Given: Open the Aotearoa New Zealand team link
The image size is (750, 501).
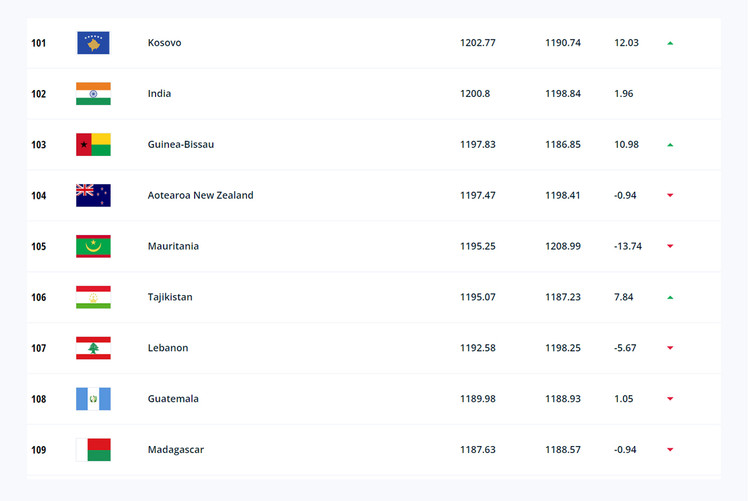Looking at the screenshot, I should click(x=200, y=195).
